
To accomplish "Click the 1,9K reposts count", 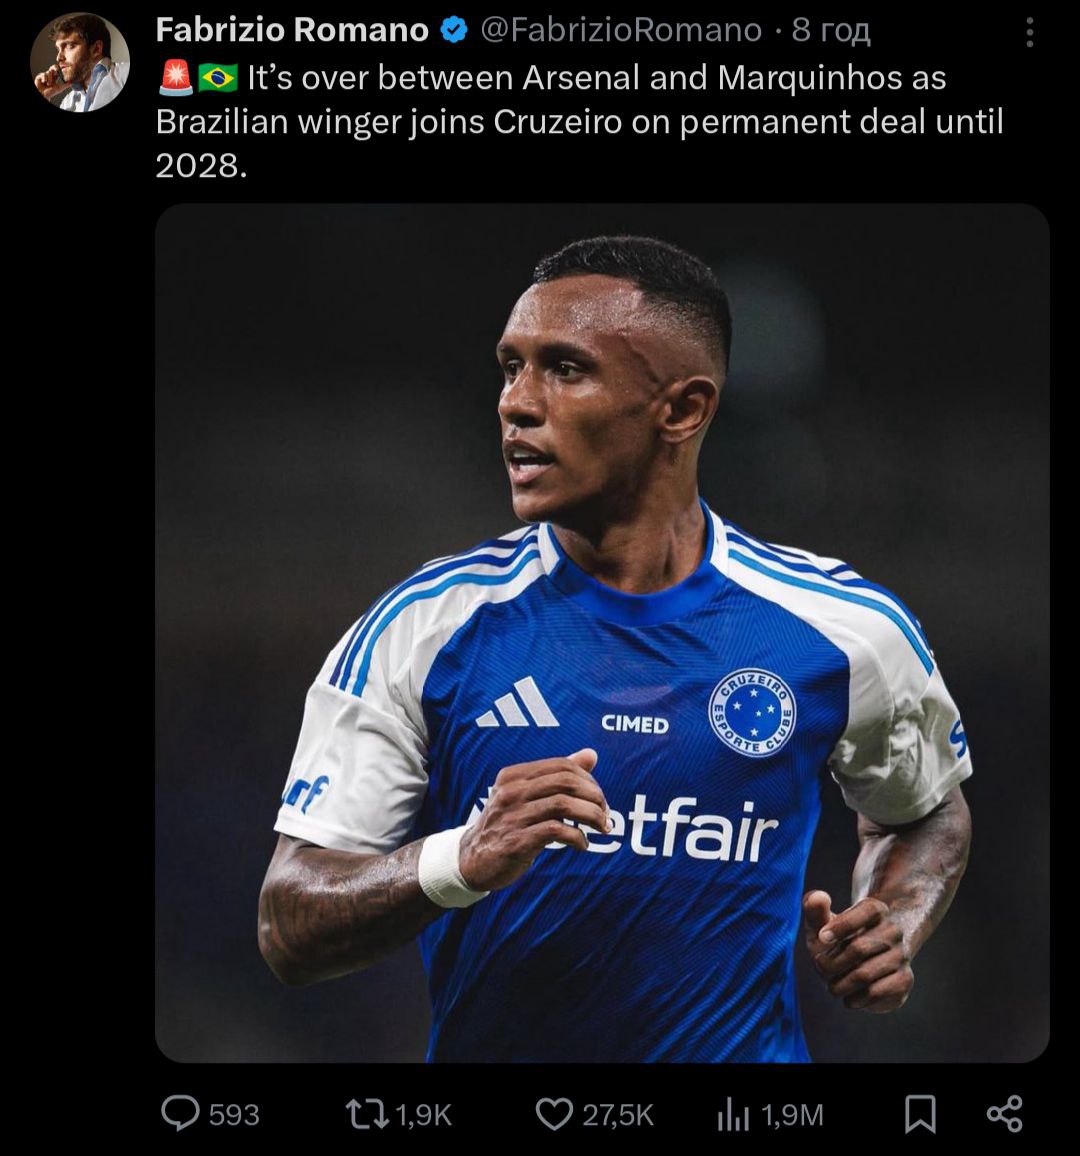I will click(x=424, y=1114).
